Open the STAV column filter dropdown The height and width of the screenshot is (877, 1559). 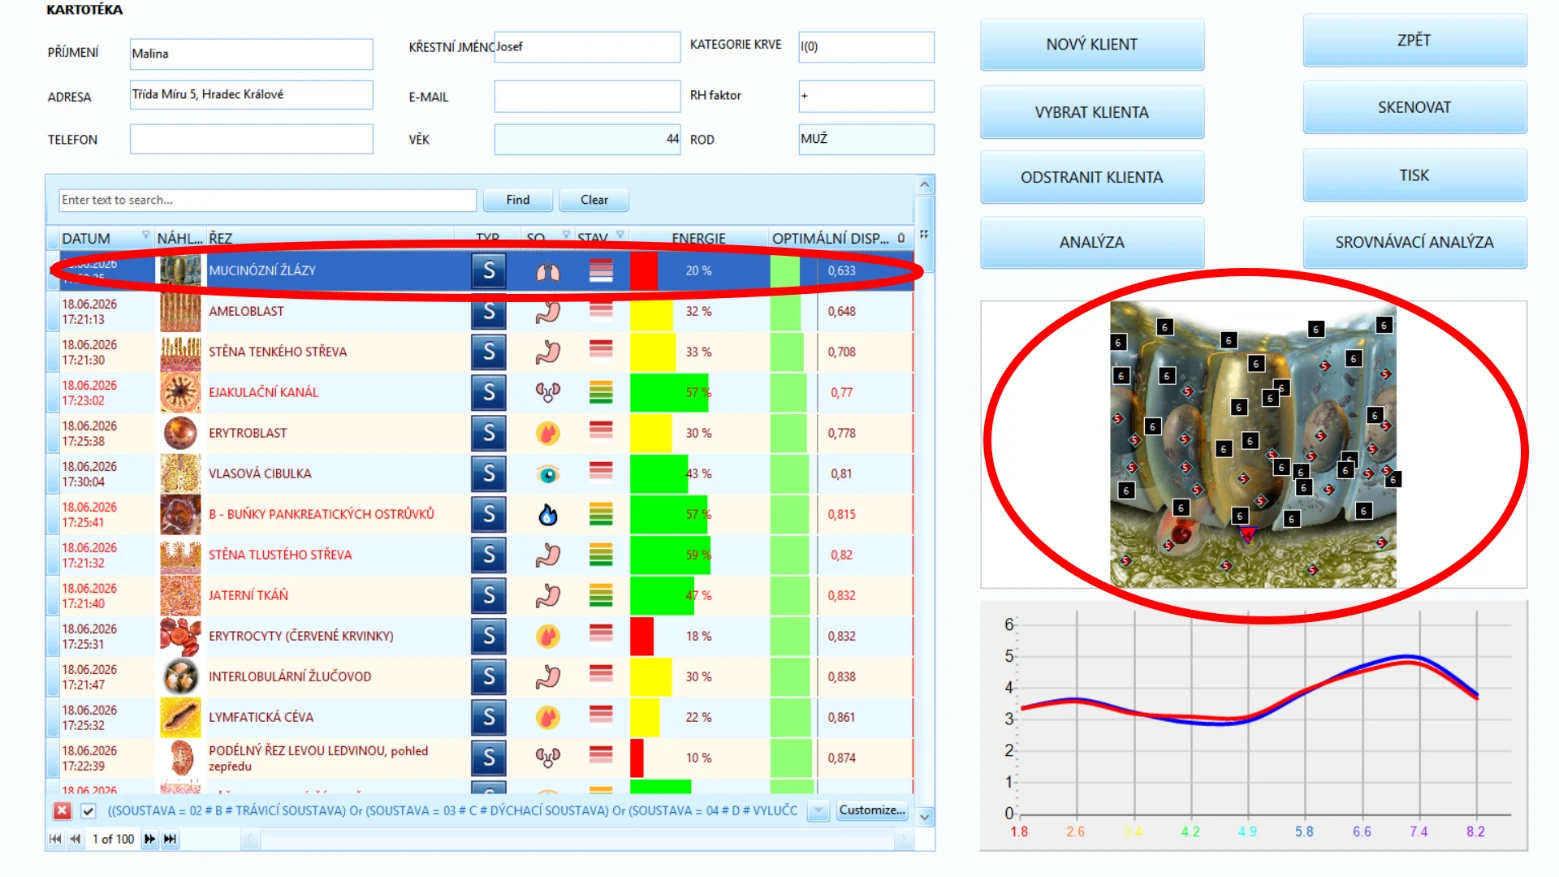click(x=620, y=236)
